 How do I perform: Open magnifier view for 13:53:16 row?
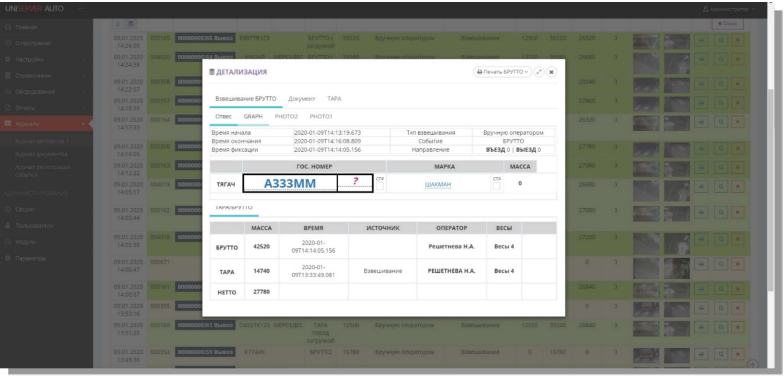click(x=720, y=308)
